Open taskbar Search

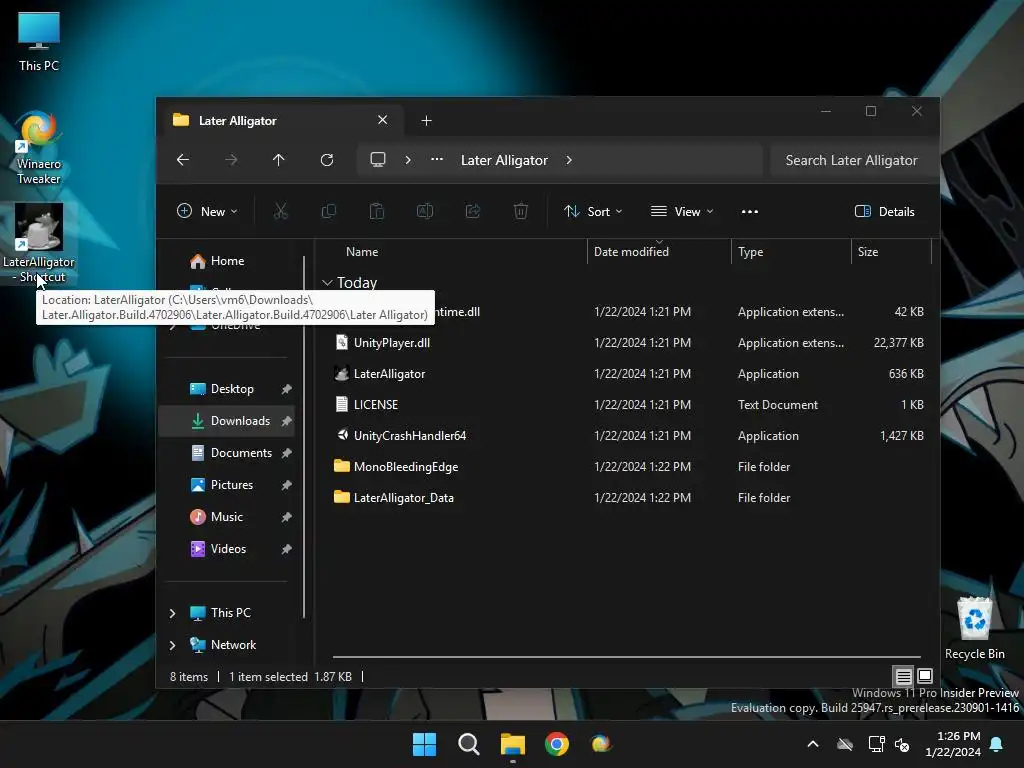click(468, 744)
